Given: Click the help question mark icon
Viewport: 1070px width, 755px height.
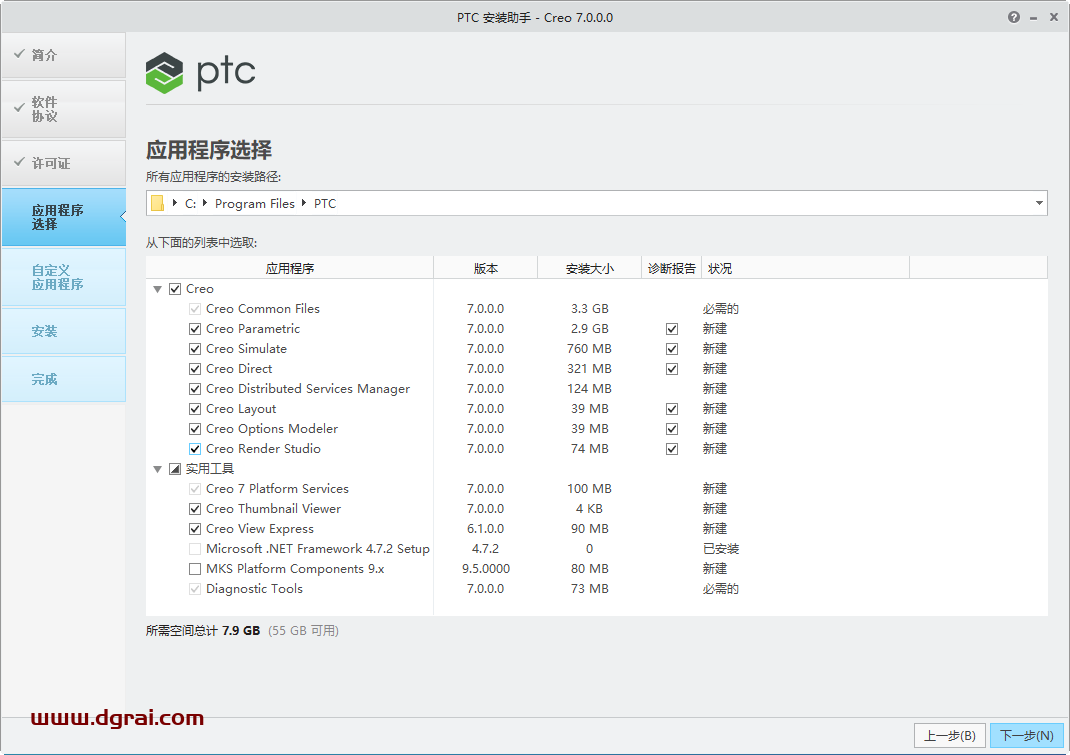Looking at the screenshot, I should (x=1014, y=17).
